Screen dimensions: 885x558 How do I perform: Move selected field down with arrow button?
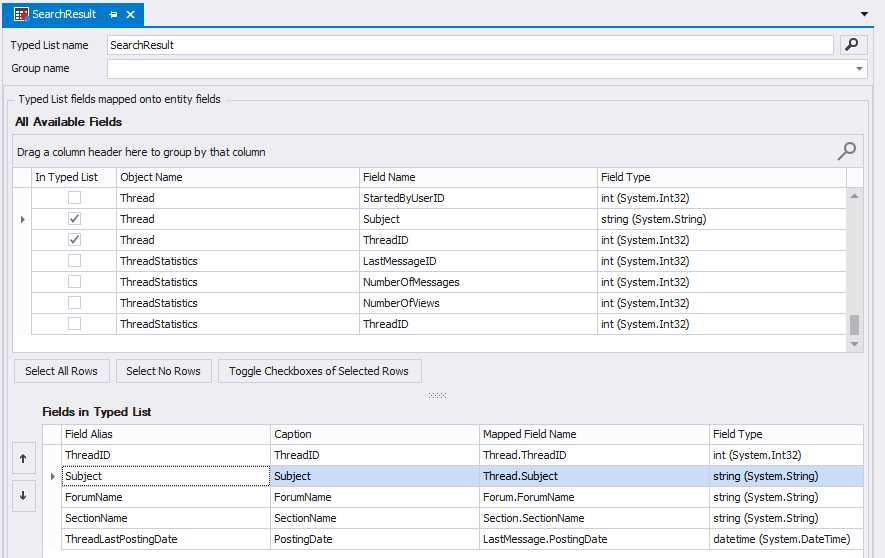(23, 496)
